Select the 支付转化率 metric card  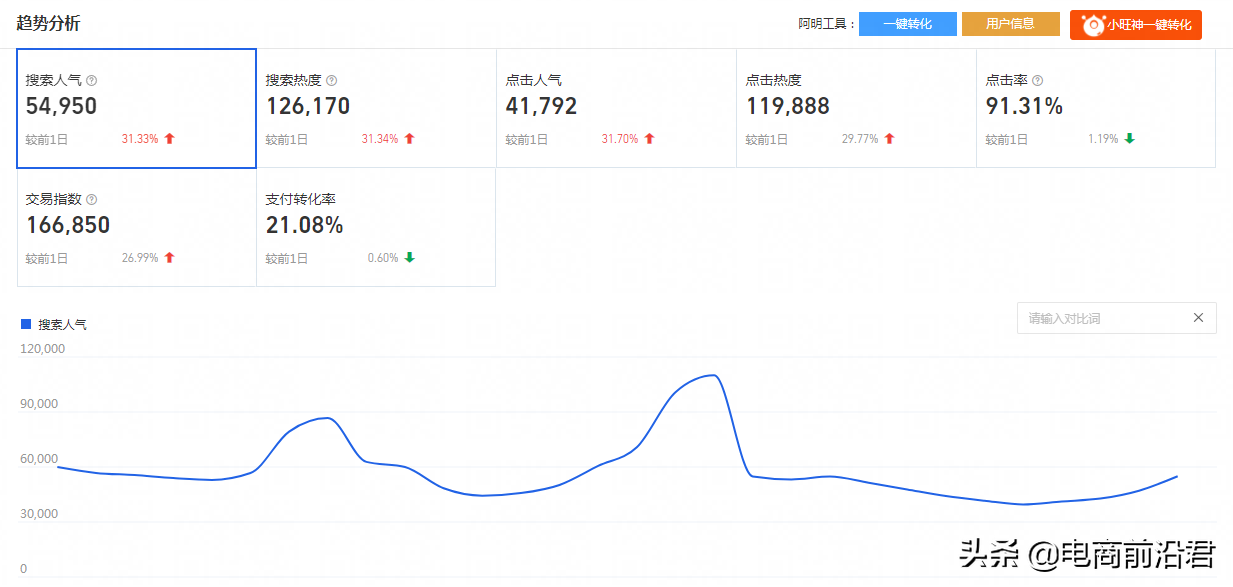tap(376, 227)
